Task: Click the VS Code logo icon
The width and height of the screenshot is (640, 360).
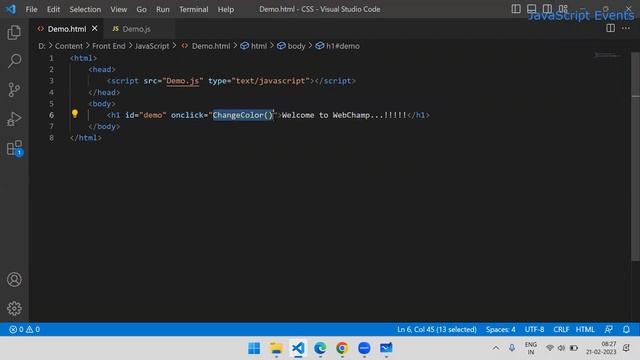Action: (x=11, y=9)
